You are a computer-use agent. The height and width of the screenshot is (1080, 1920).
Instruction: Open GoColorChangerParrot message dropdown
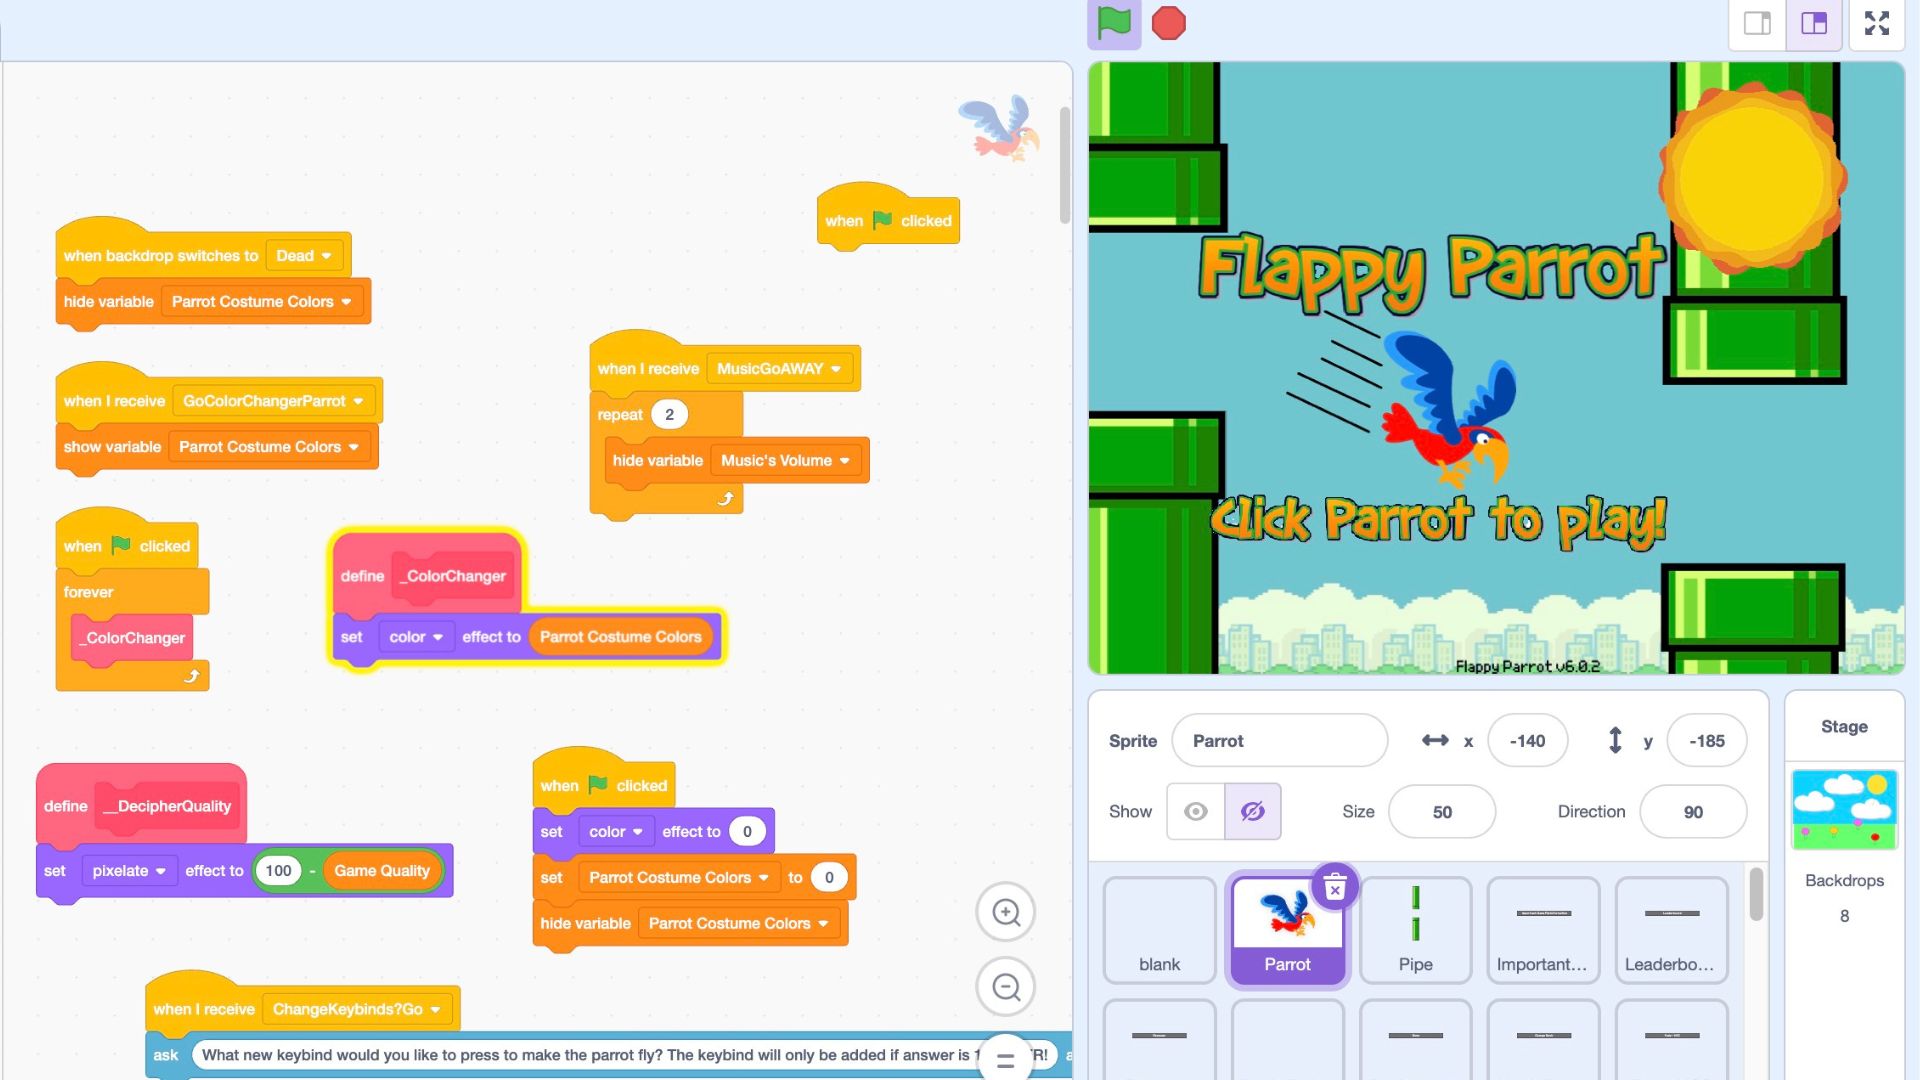(x=273, y=401)
